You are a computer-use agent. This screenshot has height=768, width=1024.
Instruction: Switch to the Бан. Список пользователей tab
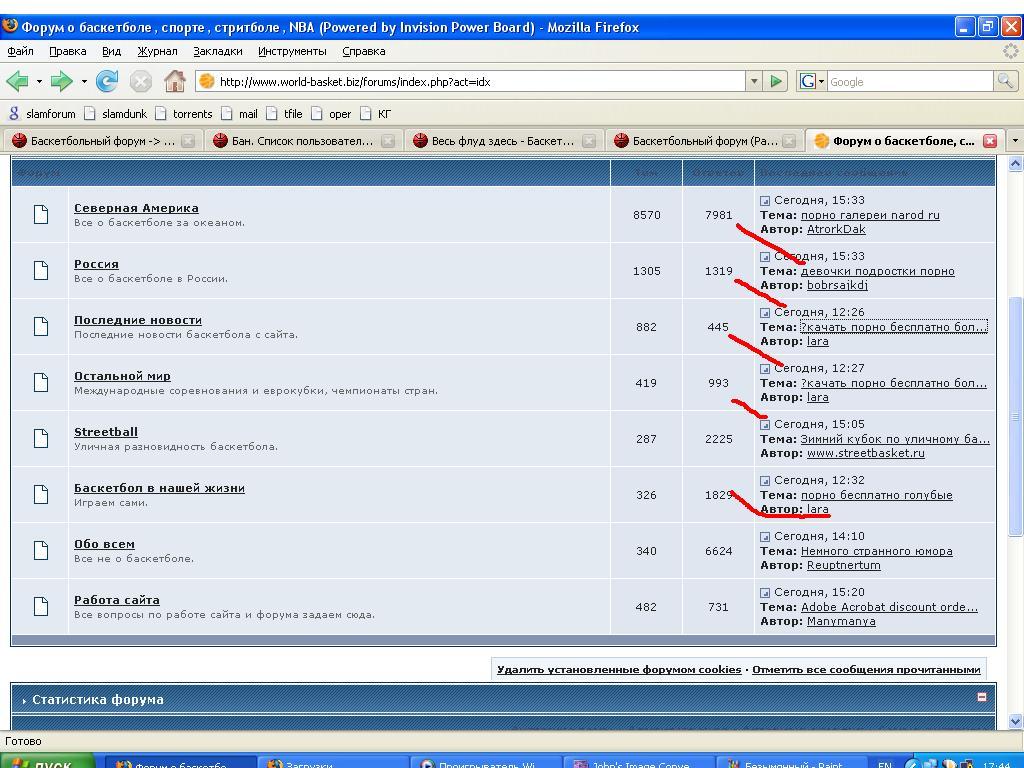300,141
